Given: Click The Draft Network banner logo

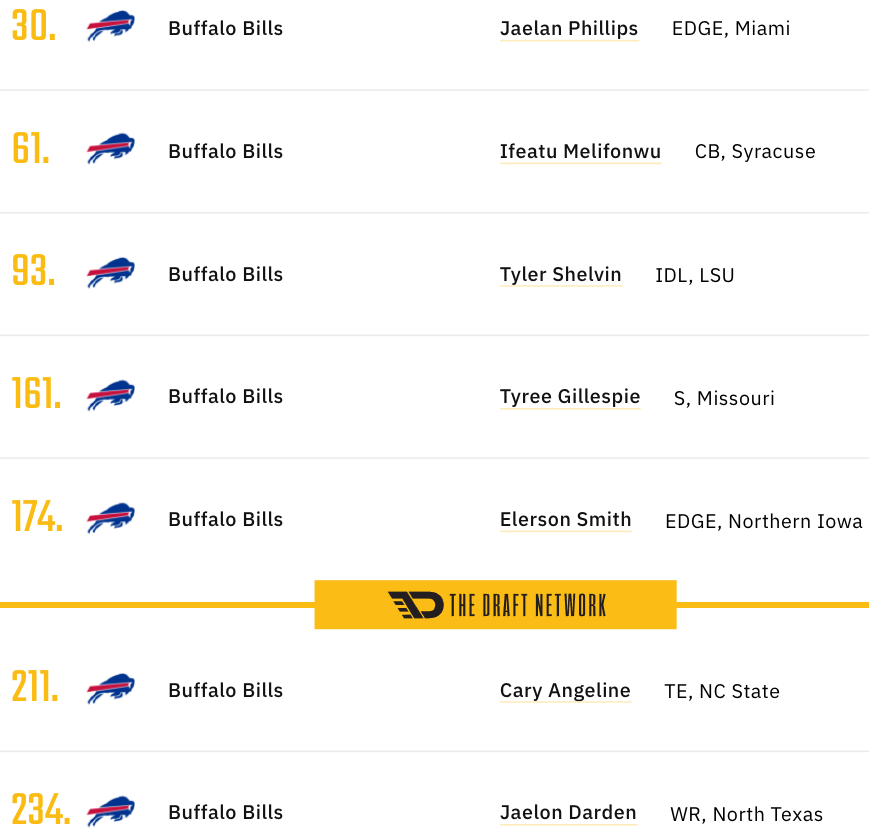Looking at the screenshot, I should [x=495, y=605].
